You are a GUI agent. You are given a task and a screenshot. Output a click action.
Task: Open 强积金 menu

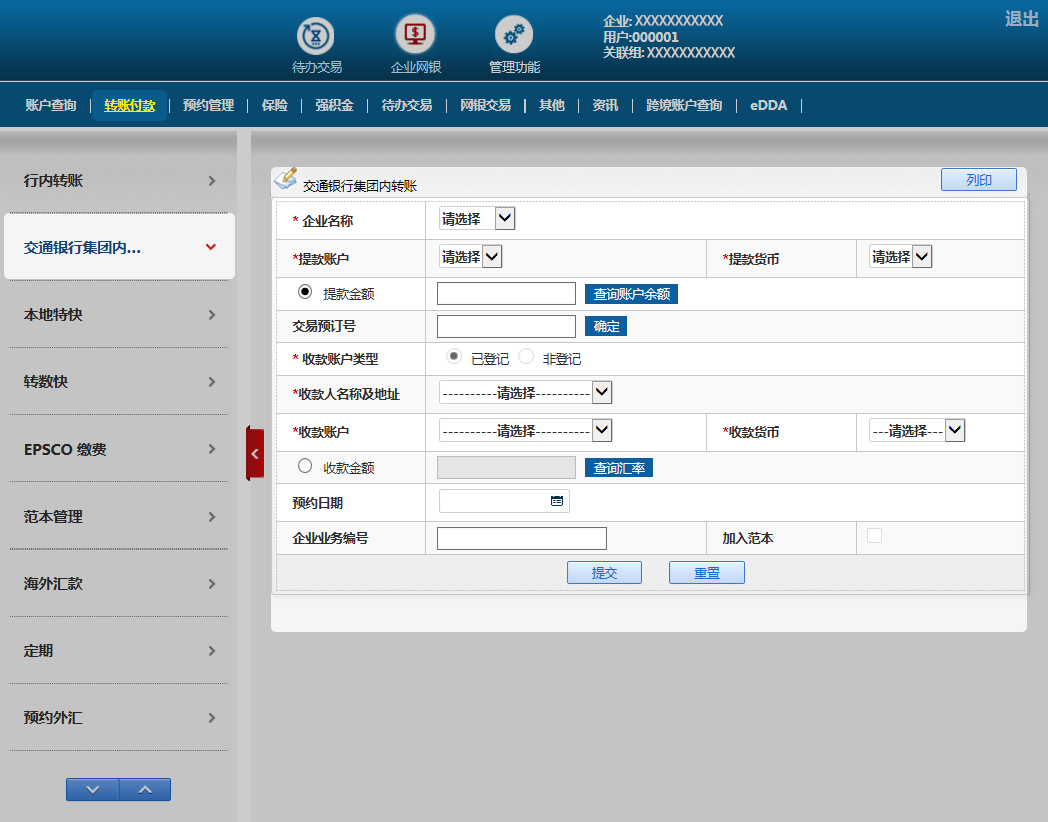(334, 105)
